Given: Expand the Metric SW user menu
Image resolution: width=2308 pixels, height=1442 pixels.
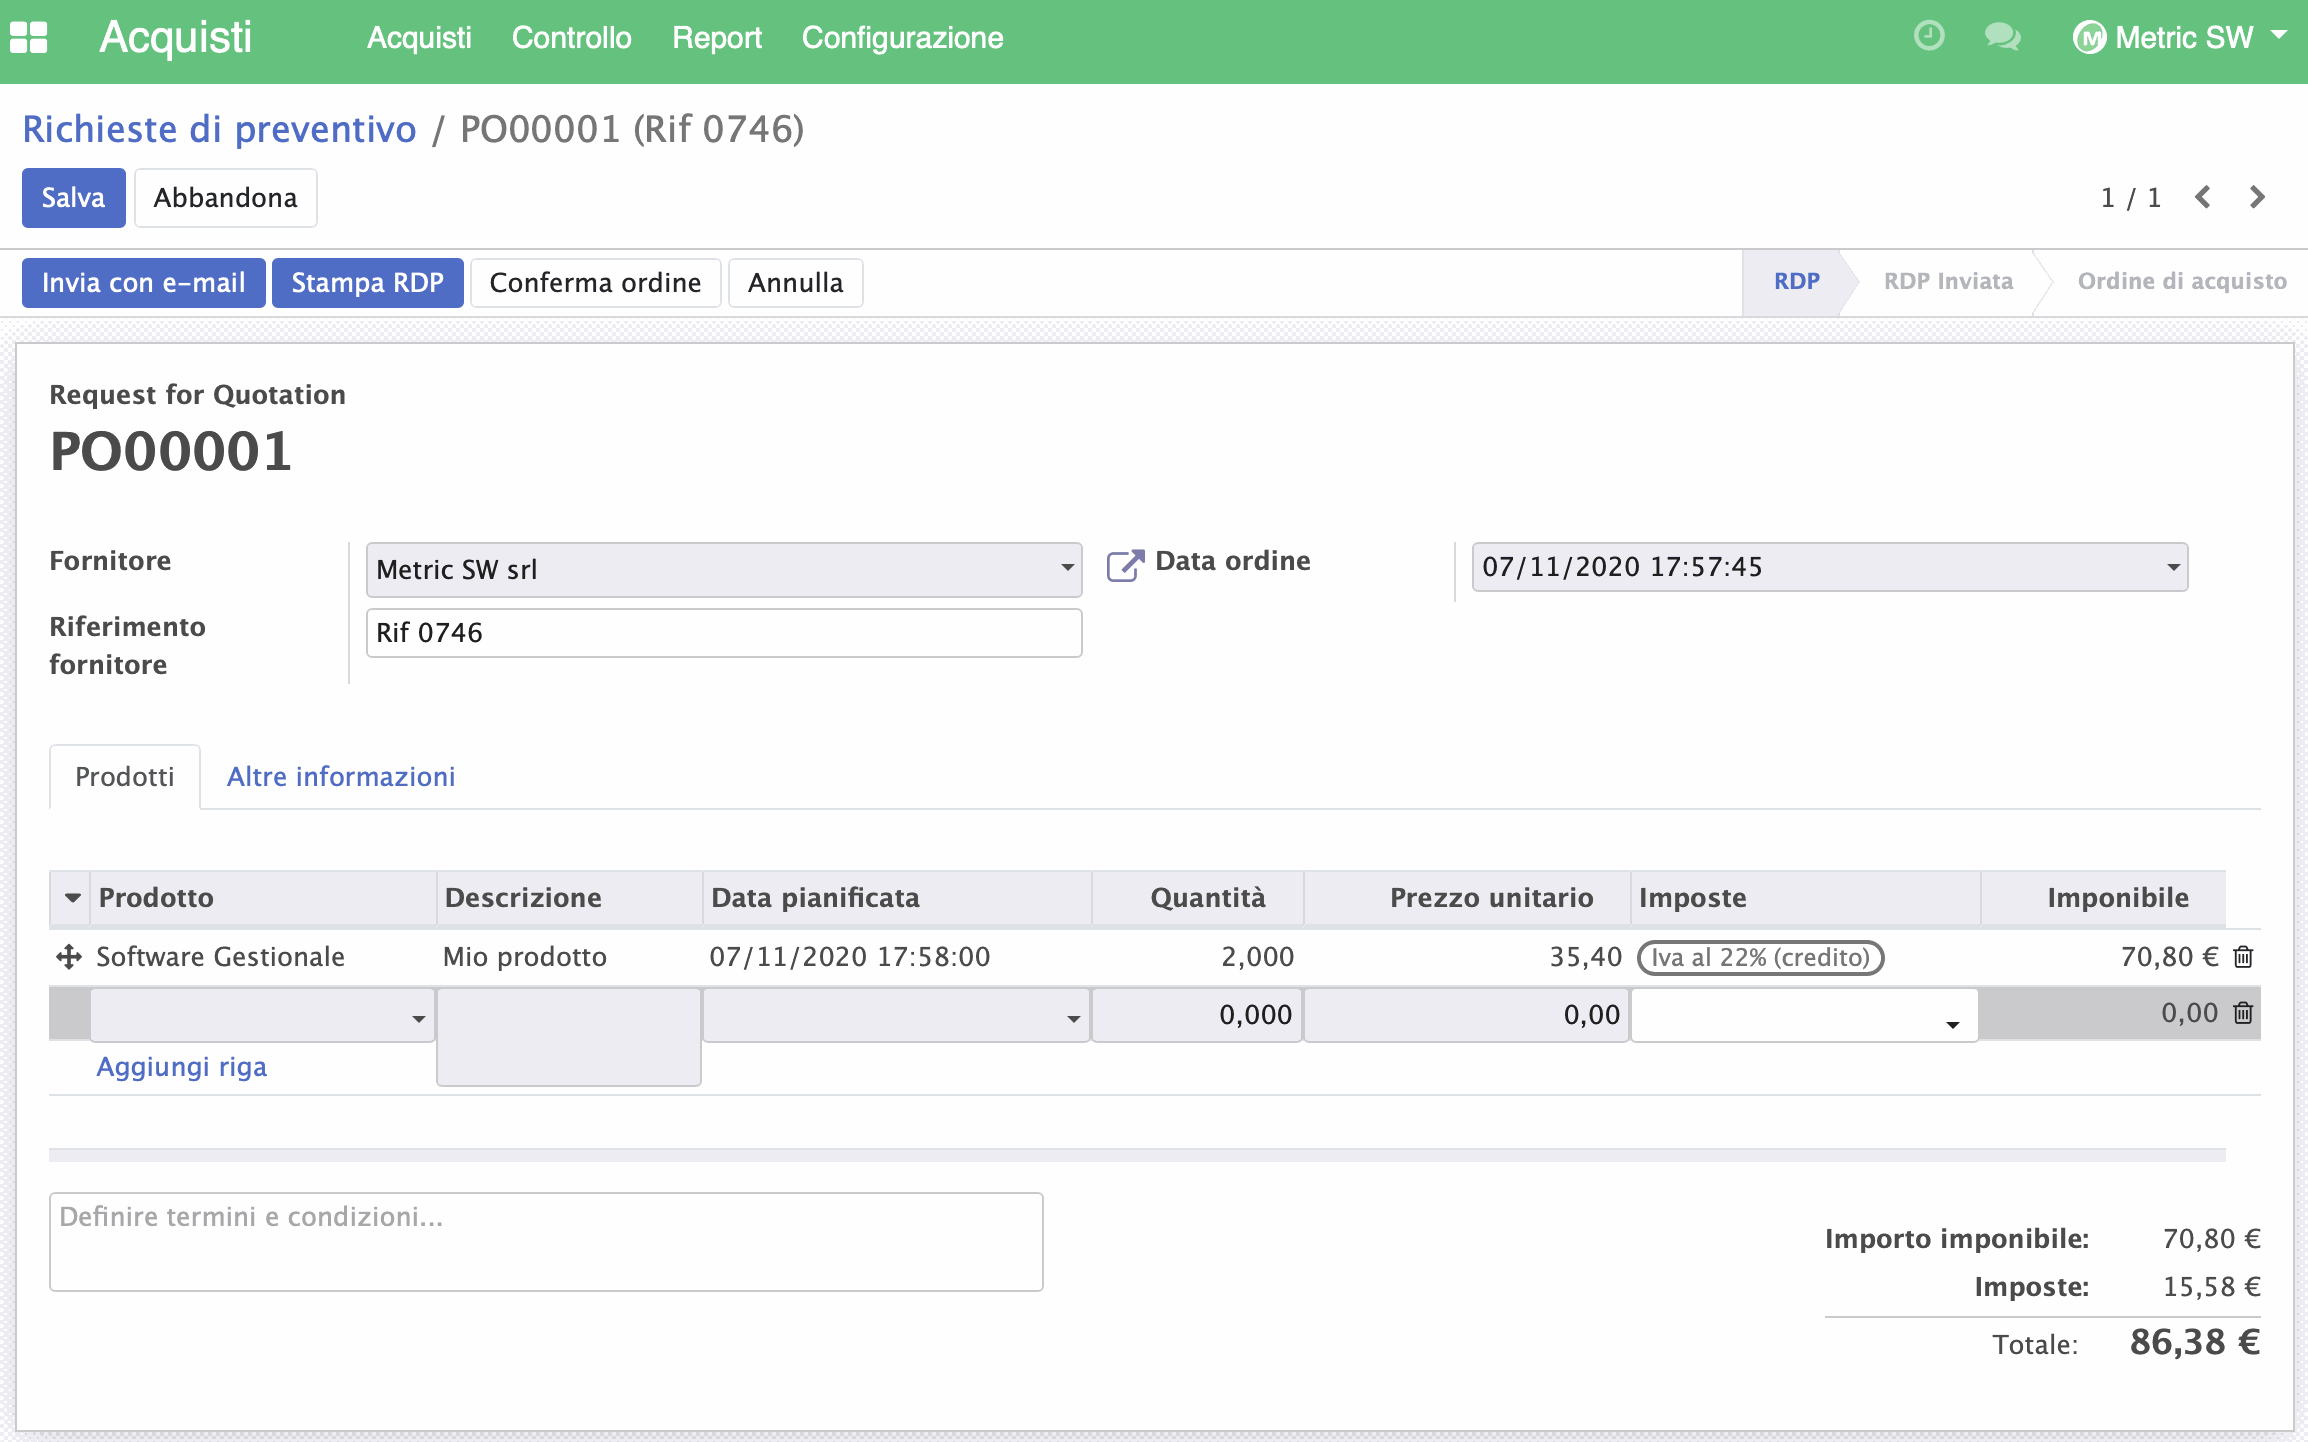Looking at the screenshot, I should [2279, 36].
